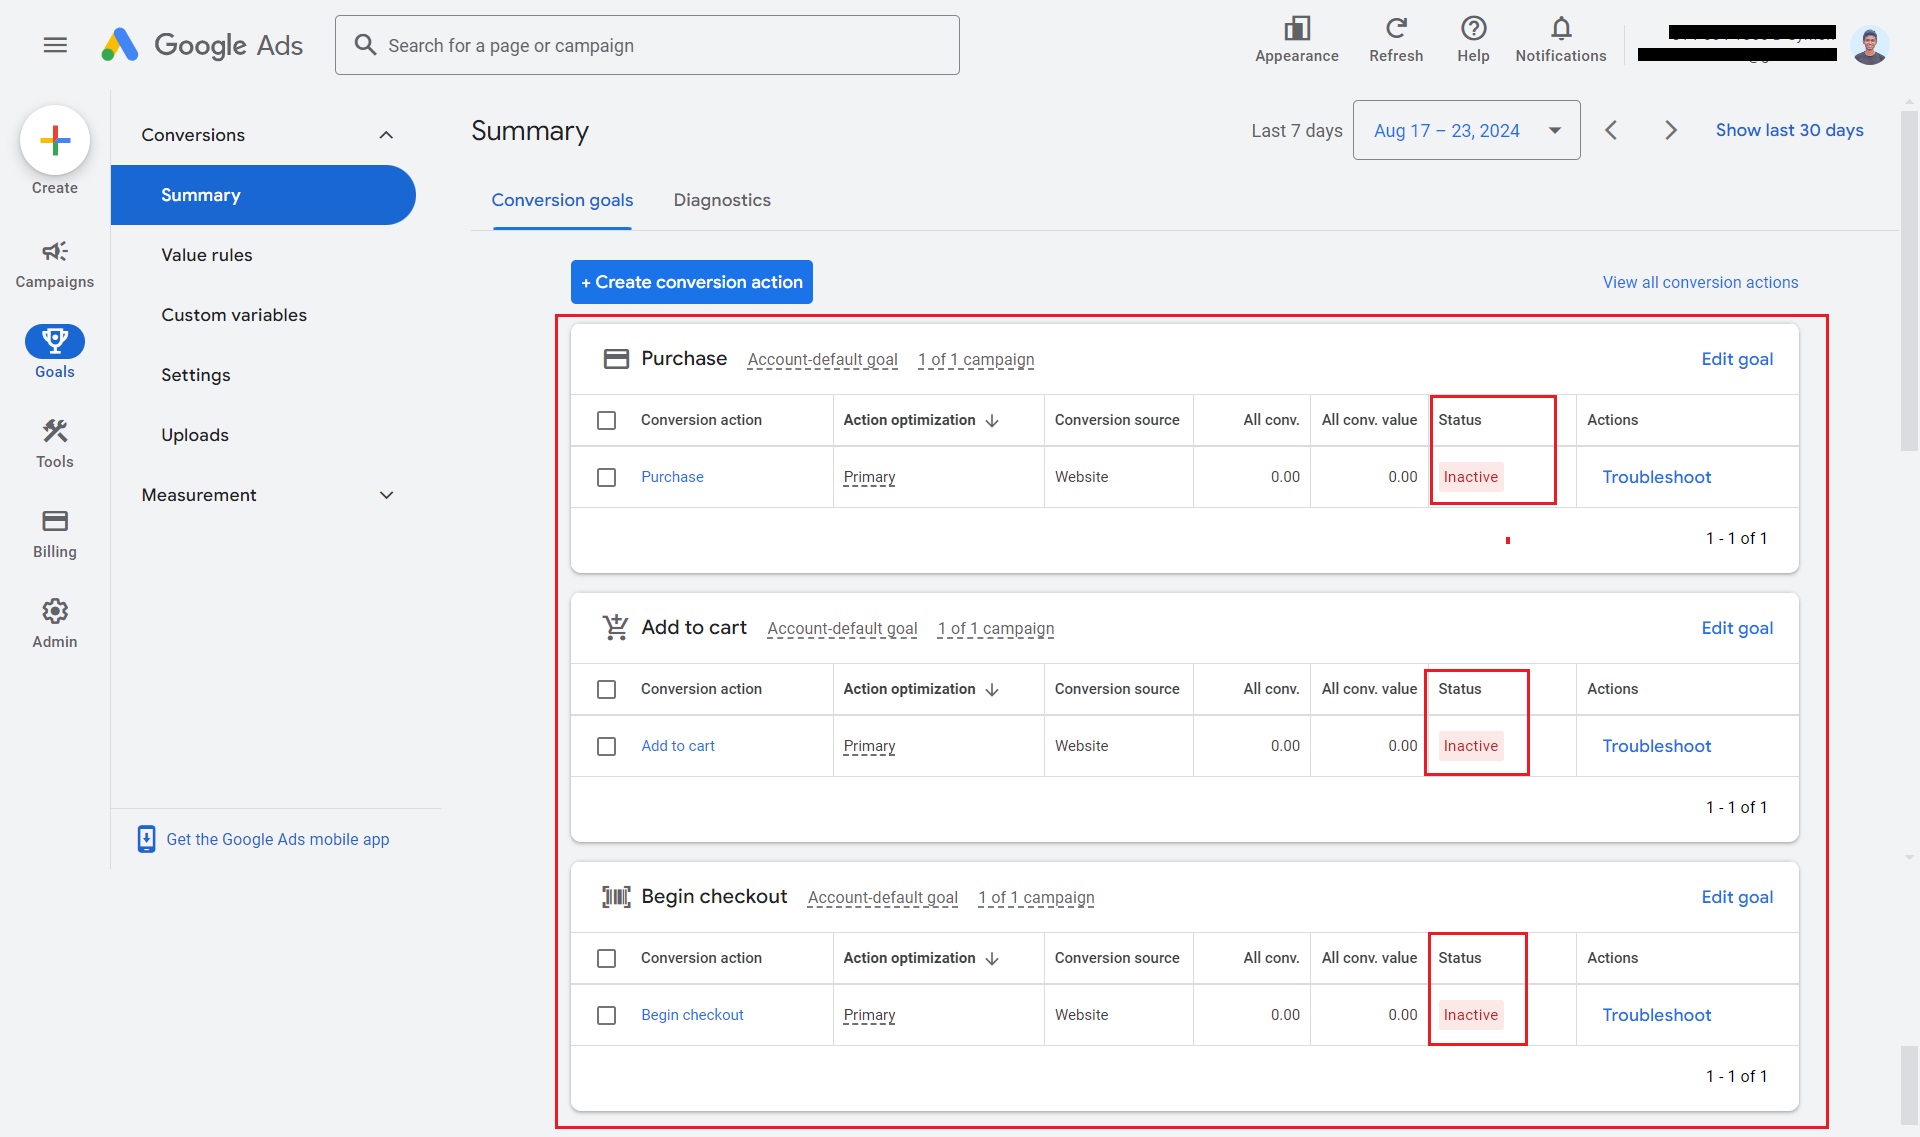Select all in Purchase table header checkbox
This screenshot has height=1137, width=1920.
(x=606, y=421)
